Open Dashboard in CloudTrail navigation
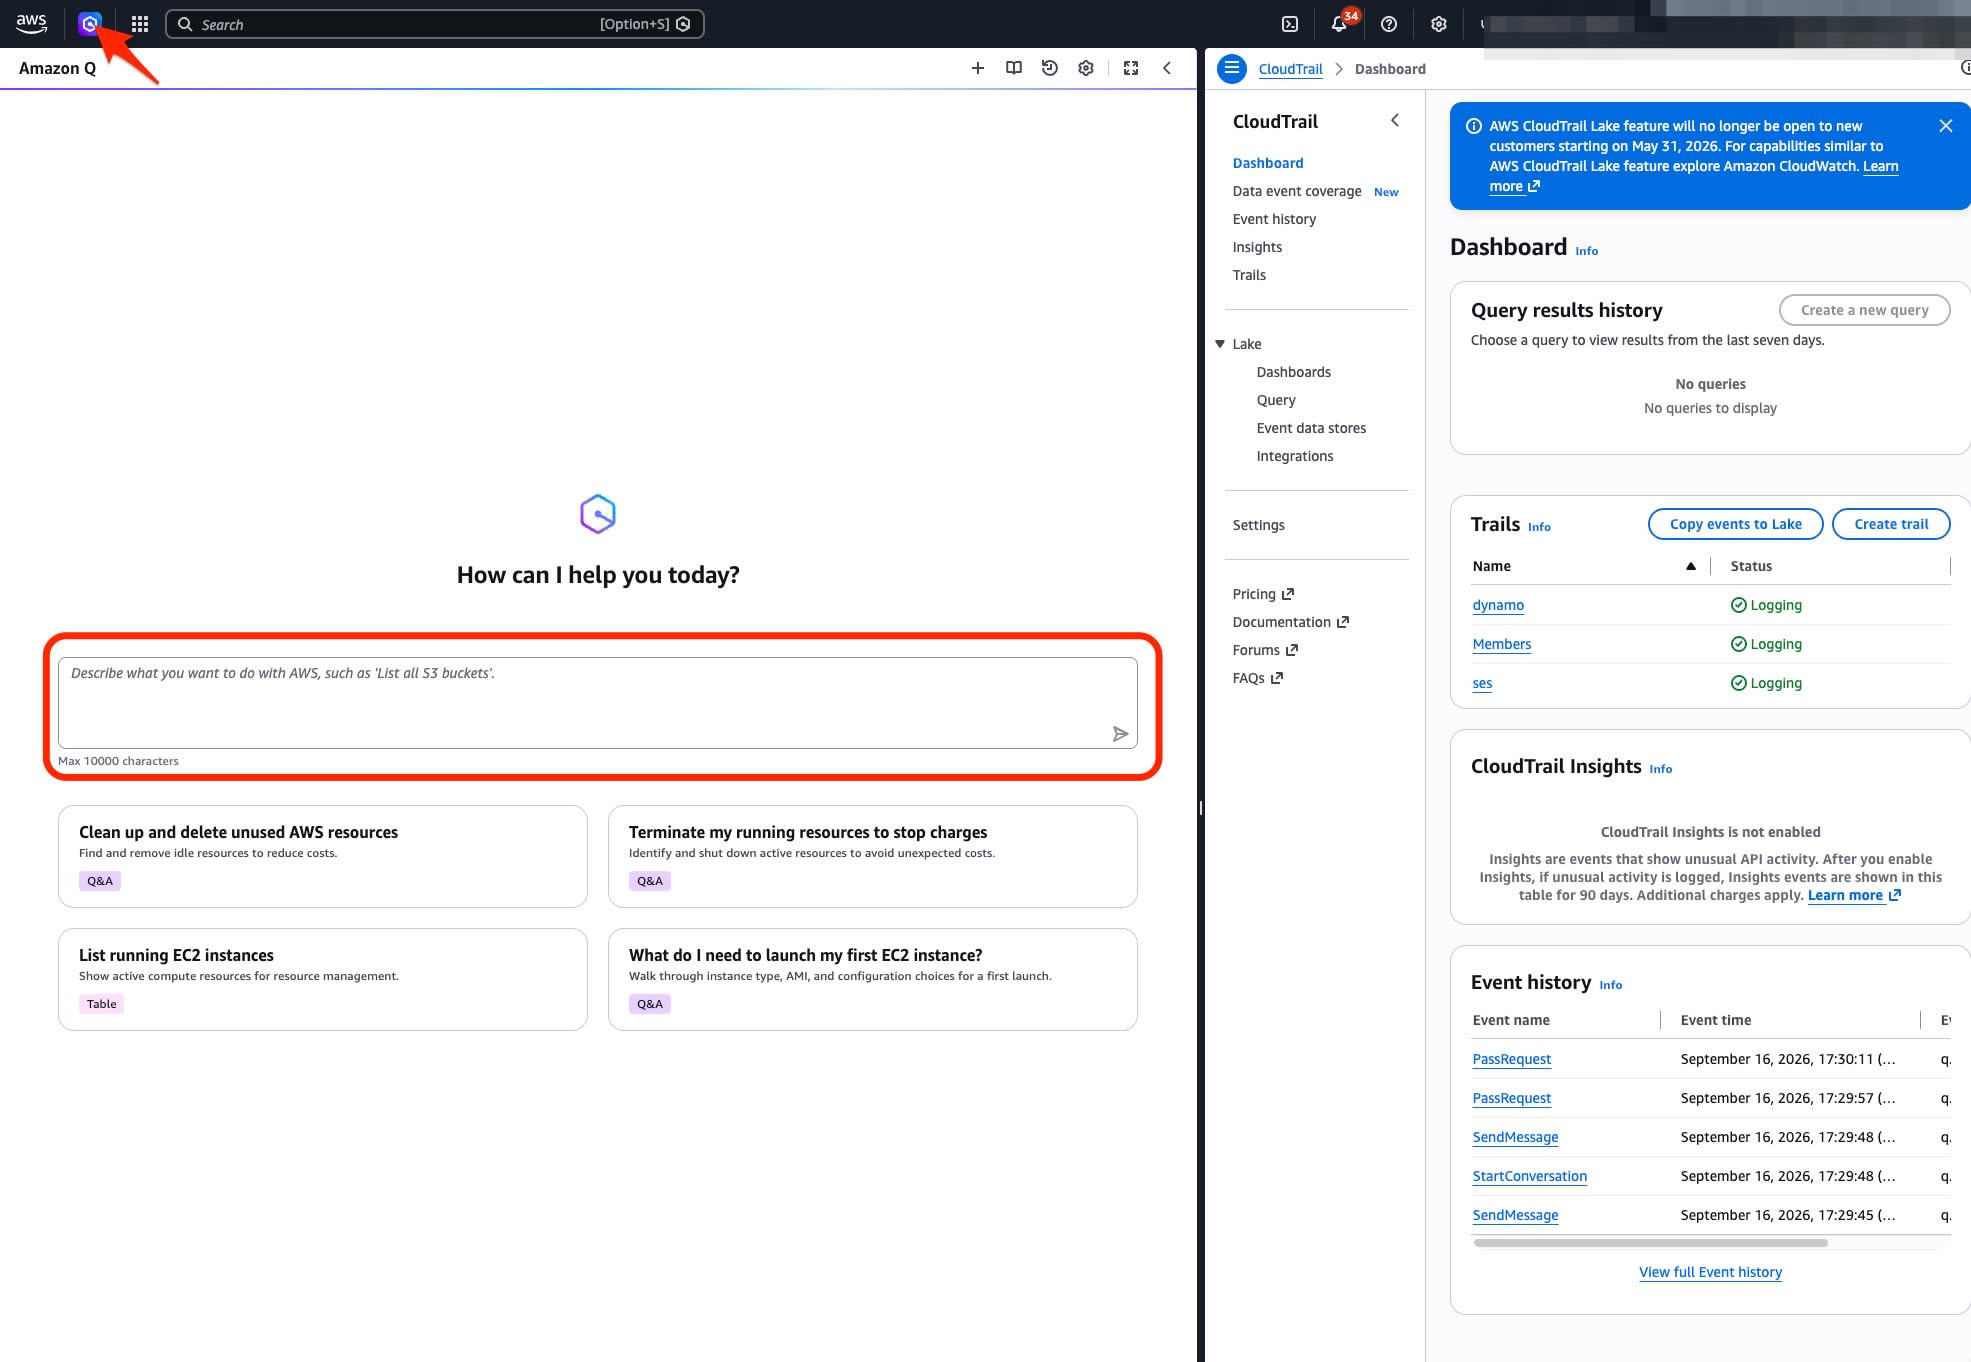This screenshot has width=1971, height=1362. tap(1268, 163)
